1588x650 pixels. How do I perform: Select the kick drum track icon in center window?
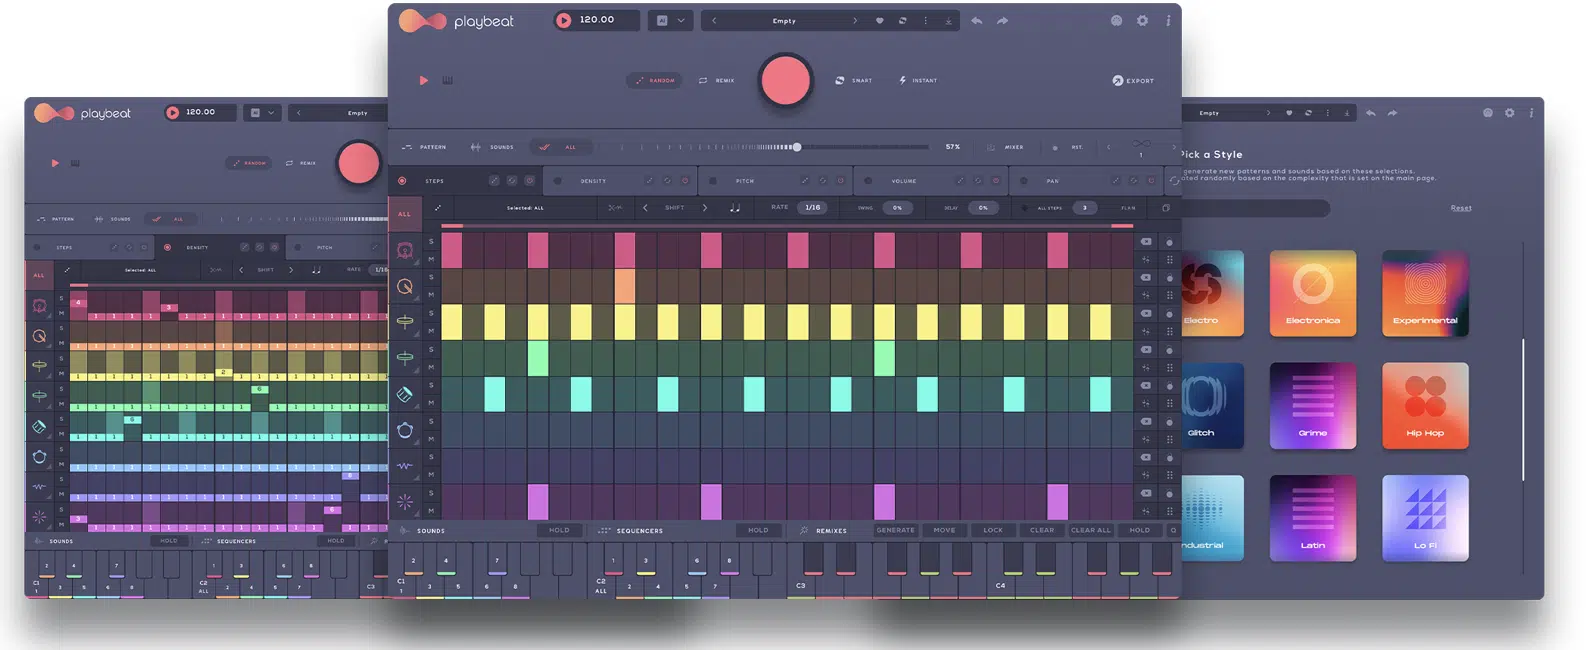point(405,251)
